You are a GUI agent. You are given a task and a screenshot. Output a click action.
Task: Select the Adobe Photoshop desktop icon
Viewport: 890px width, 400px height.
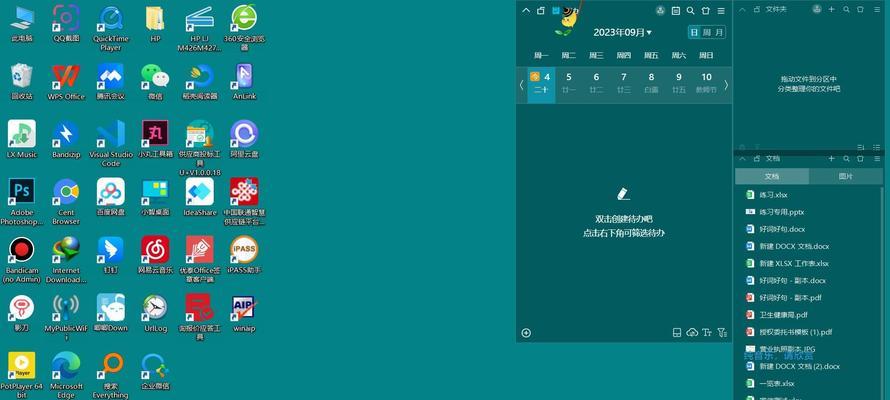(22, 202)
